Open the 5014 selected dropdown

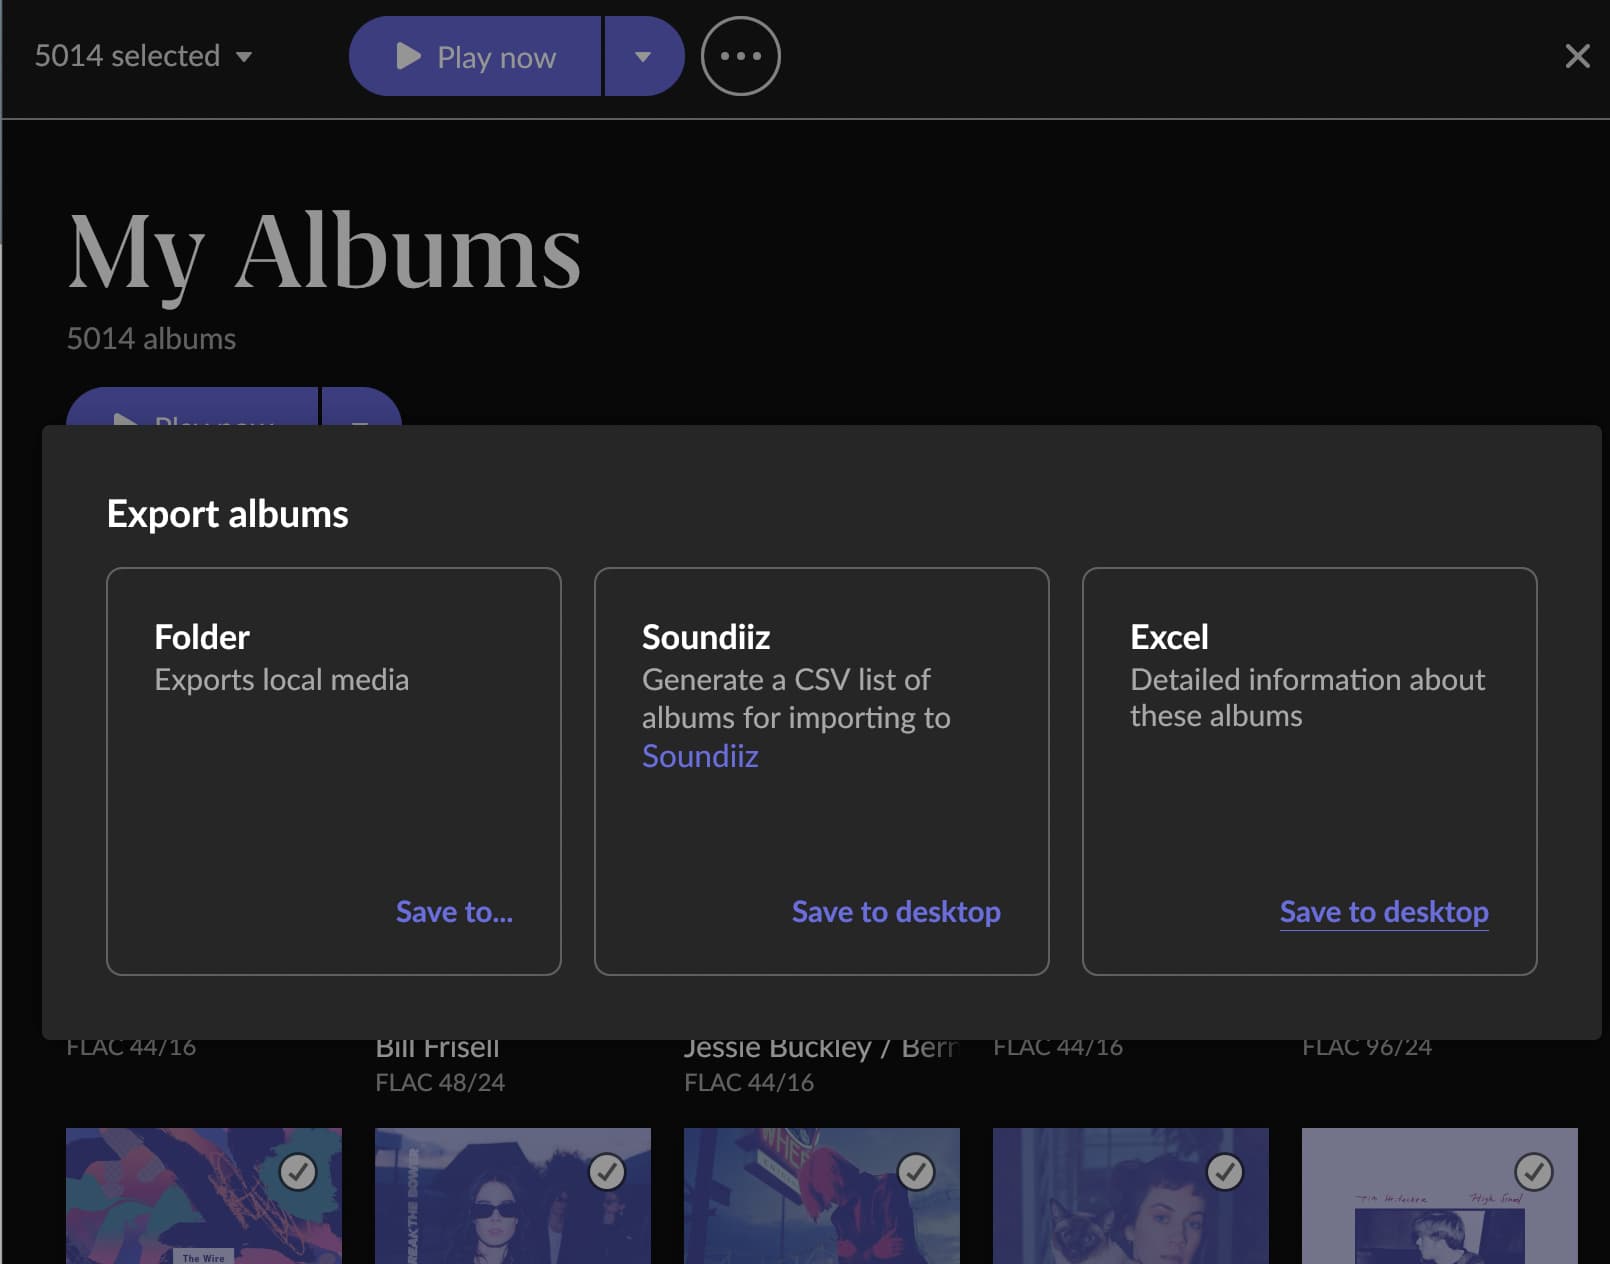pos(143,56)
